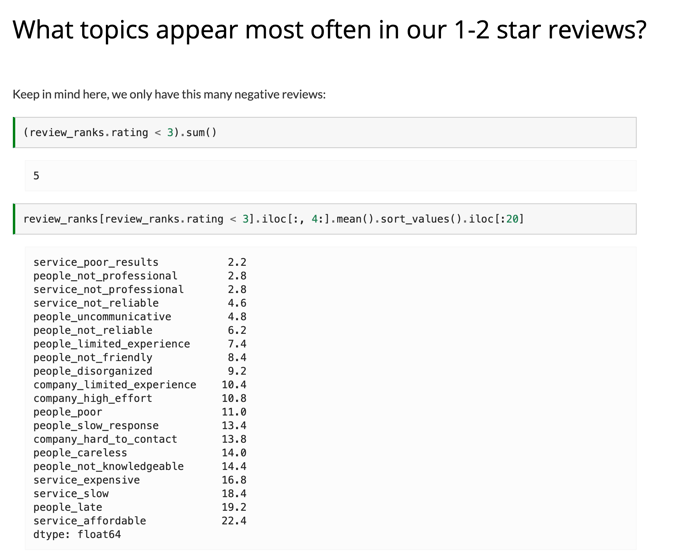The image size is (680, 554).
Task: Click the heading about 1-2 star reviews
Action: (329, 30)
